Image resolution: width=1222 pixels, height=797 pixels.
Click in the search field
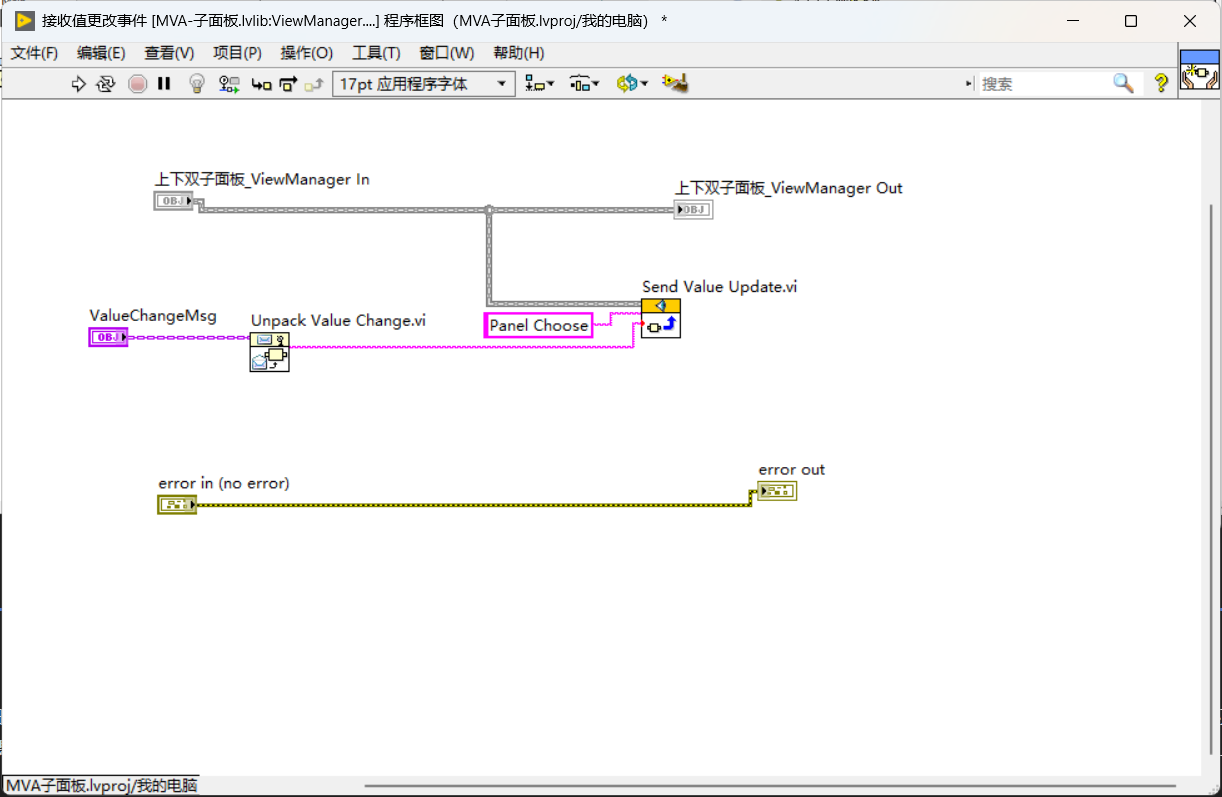[x=1044, y=84]
